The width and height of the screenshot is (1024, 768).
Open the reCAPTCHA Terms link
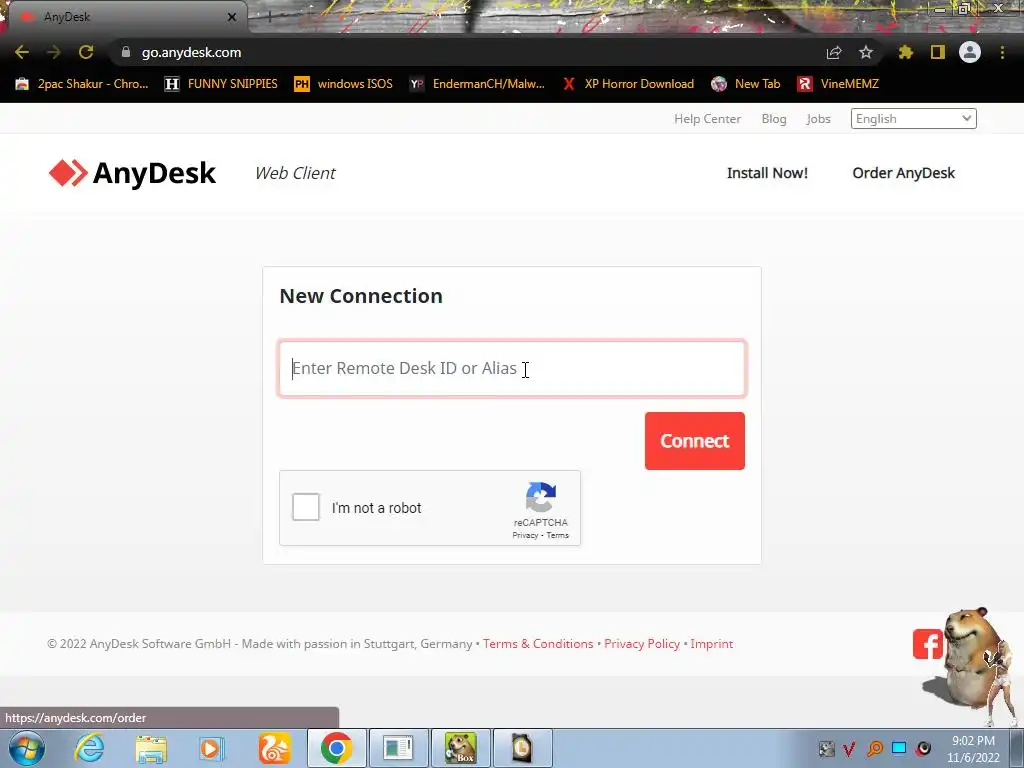(x=557, y=536)
